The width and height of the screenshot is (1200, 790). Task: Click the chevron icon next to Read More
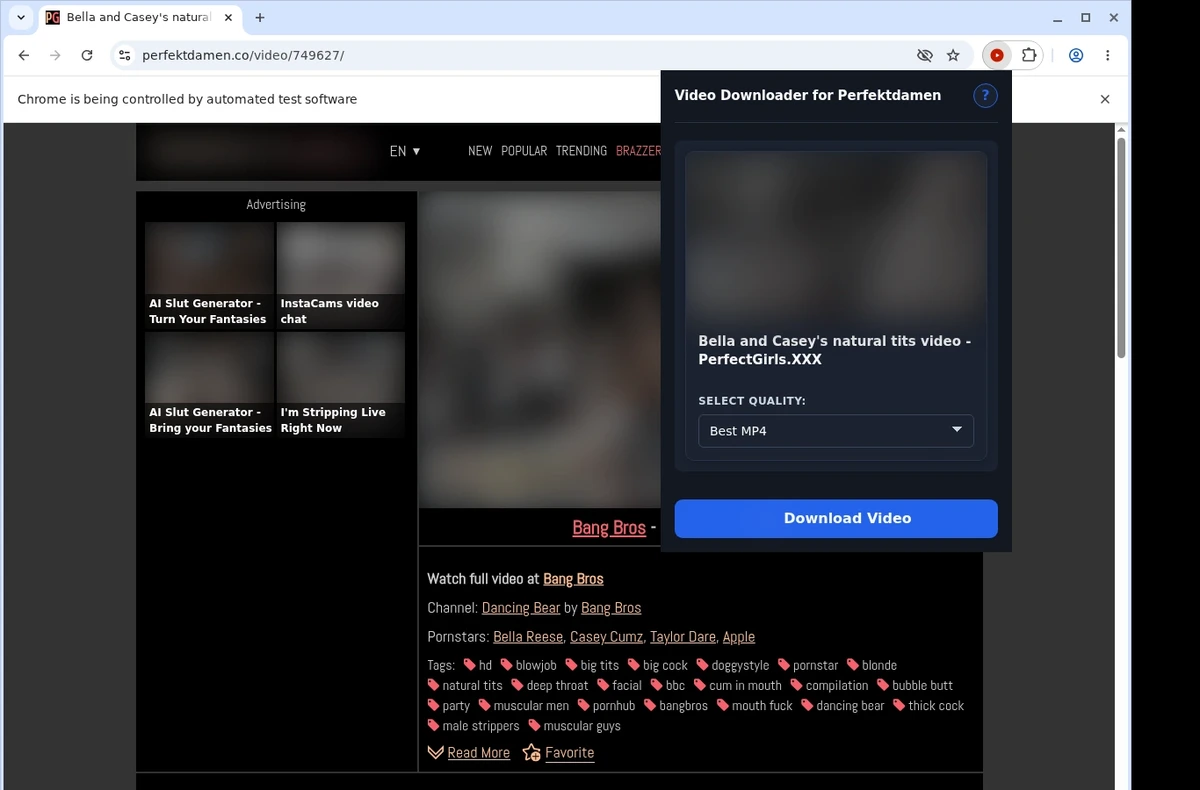coord(435,752)
